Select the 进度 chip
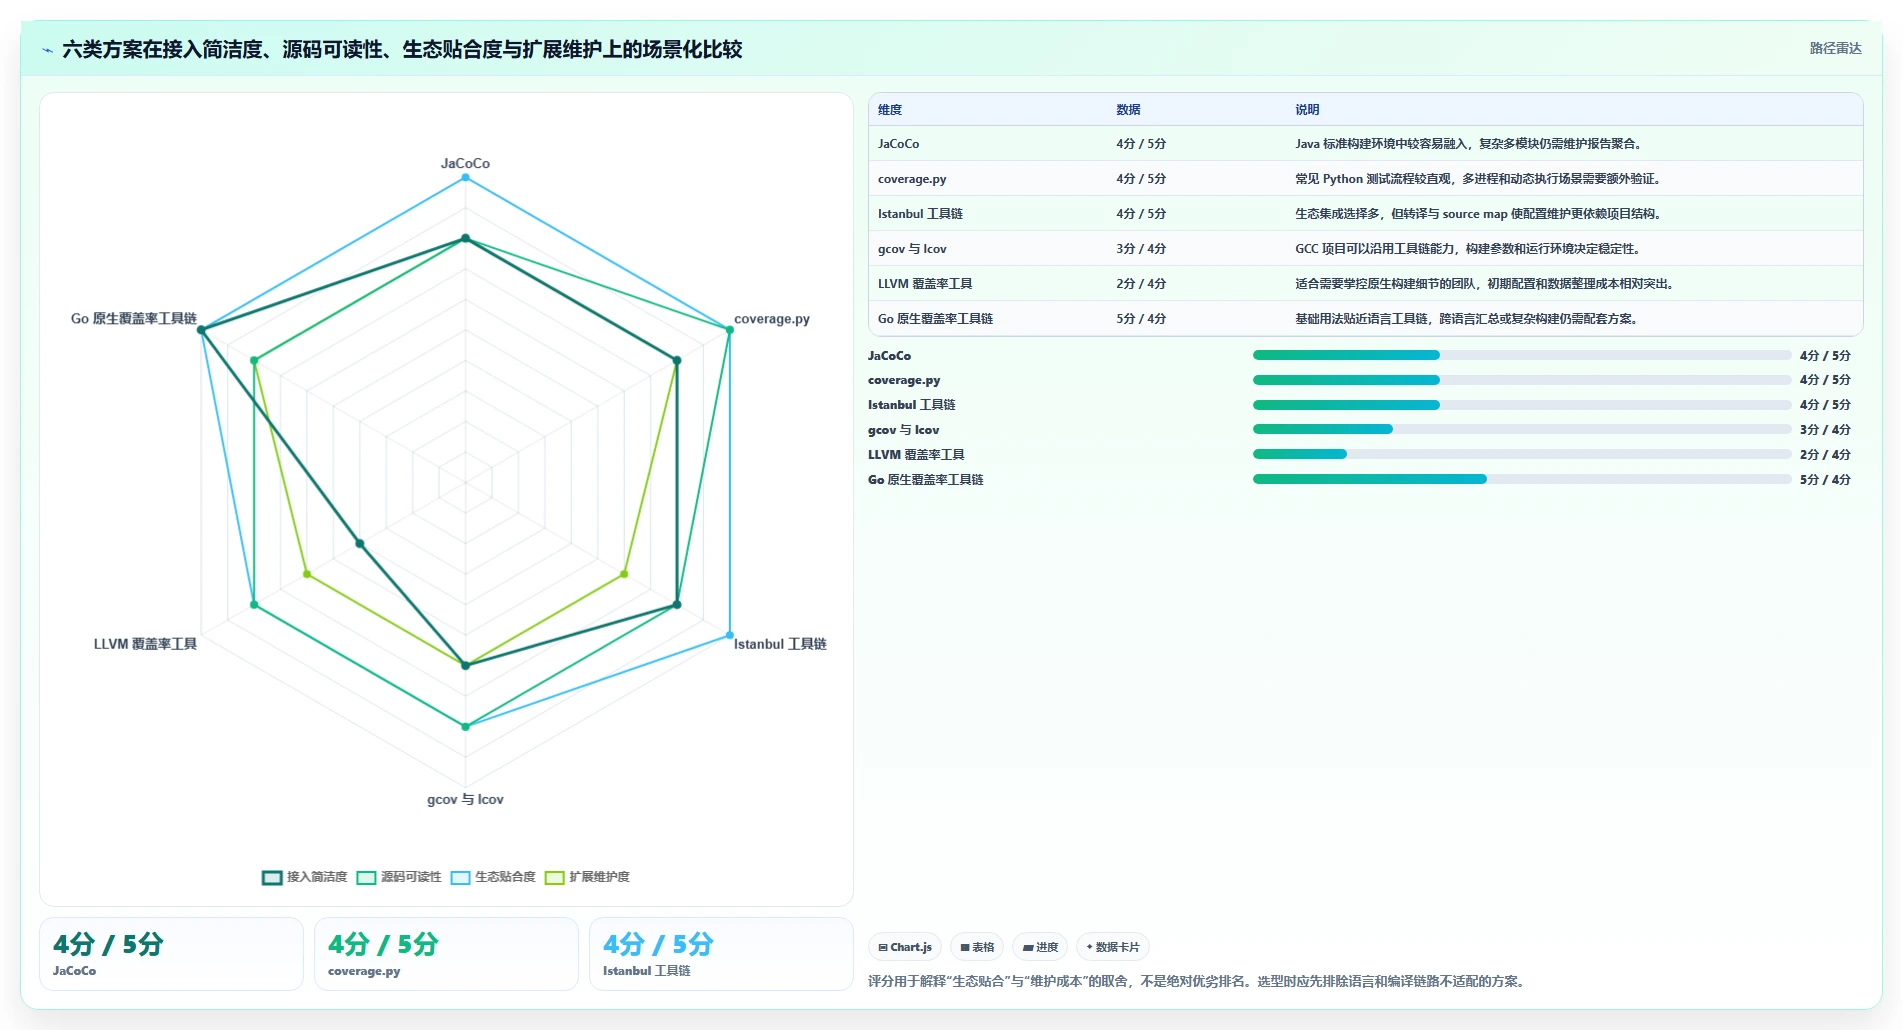The width and height of the screenshot is (1903, 1030). tap(1040, 947)
